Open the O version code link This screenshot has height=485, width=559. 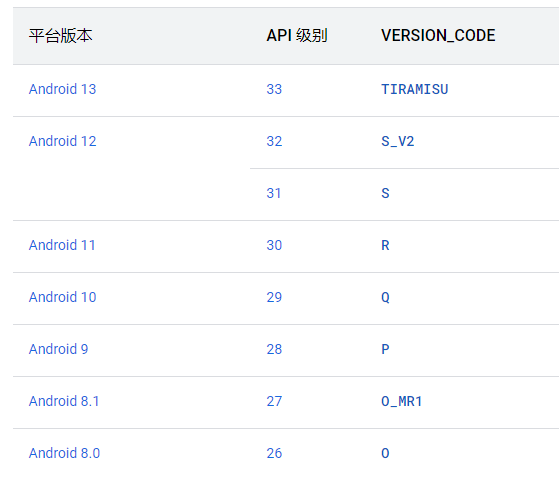tap(385, 453)
